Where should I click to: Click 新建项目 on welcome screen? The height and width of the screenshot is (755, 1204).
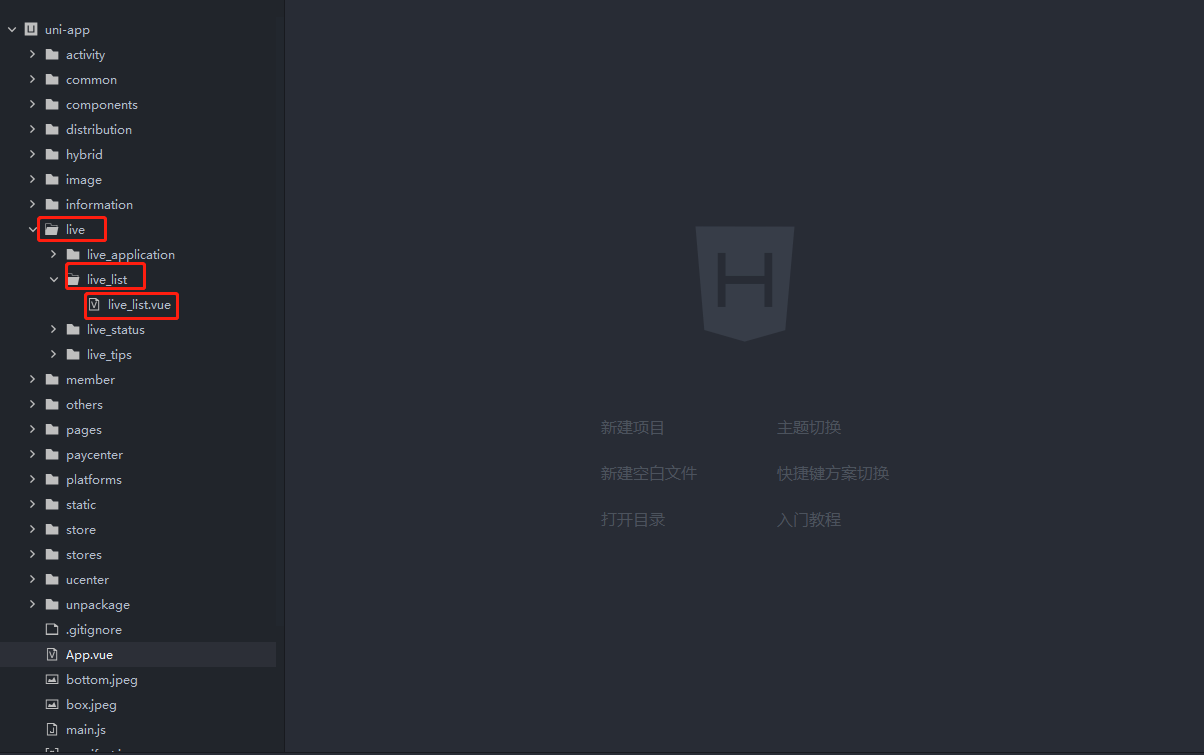click(x=633, y=428)
